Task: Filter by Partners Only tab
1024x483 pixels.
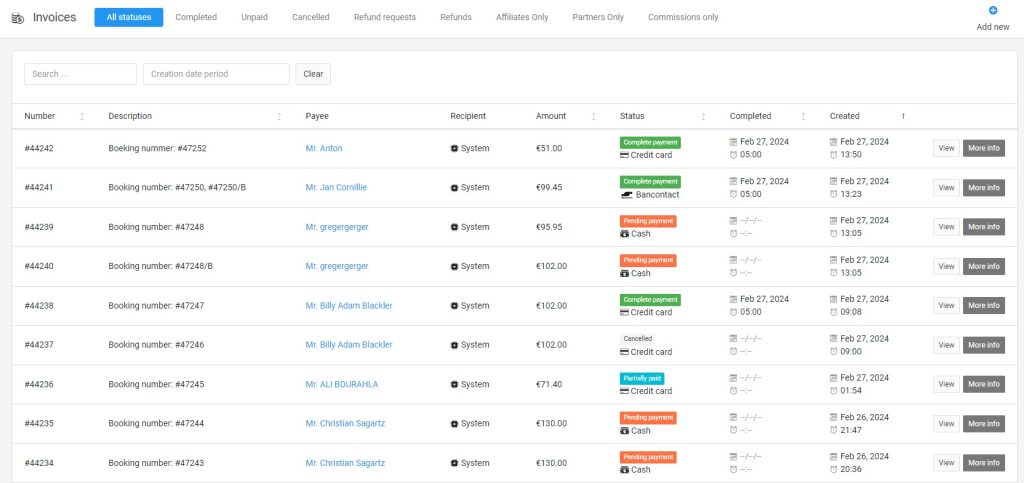Action: click(x=598, y=18)
